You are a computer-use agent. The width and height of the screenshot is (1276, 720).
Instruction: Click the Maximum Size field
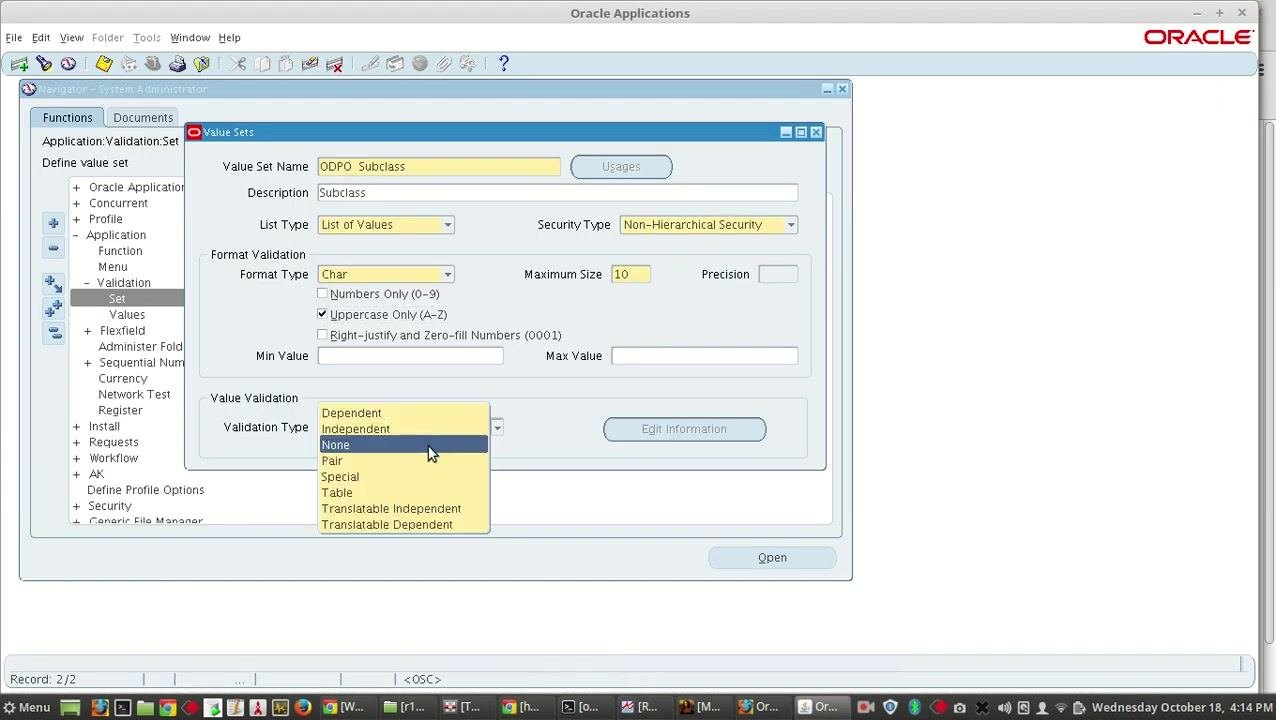click(x=631, y=275)
